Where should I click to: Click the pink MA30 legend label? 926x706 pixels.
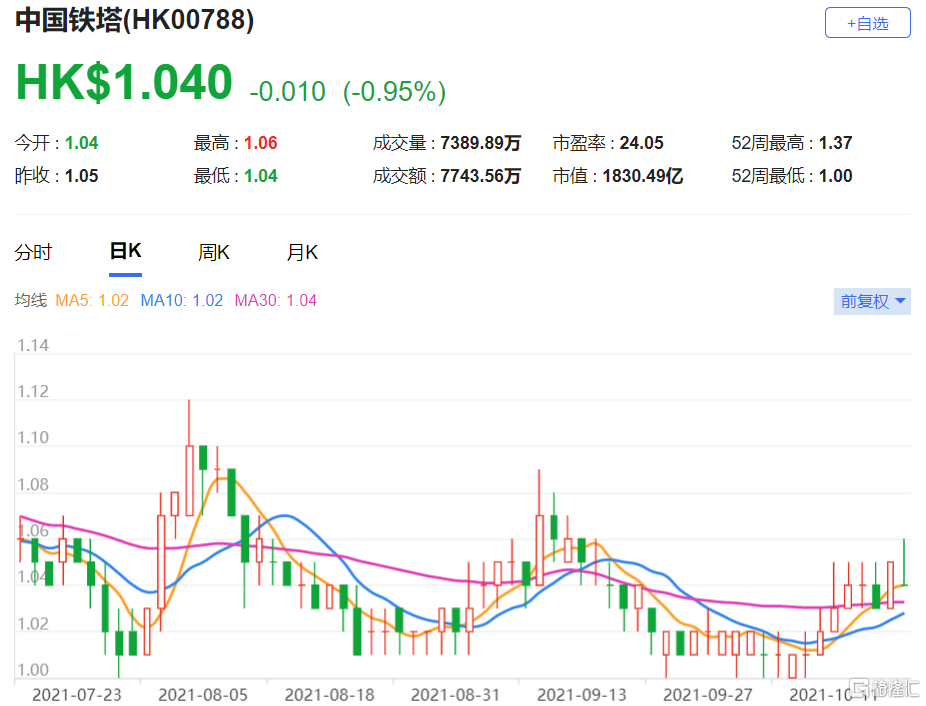275,300
